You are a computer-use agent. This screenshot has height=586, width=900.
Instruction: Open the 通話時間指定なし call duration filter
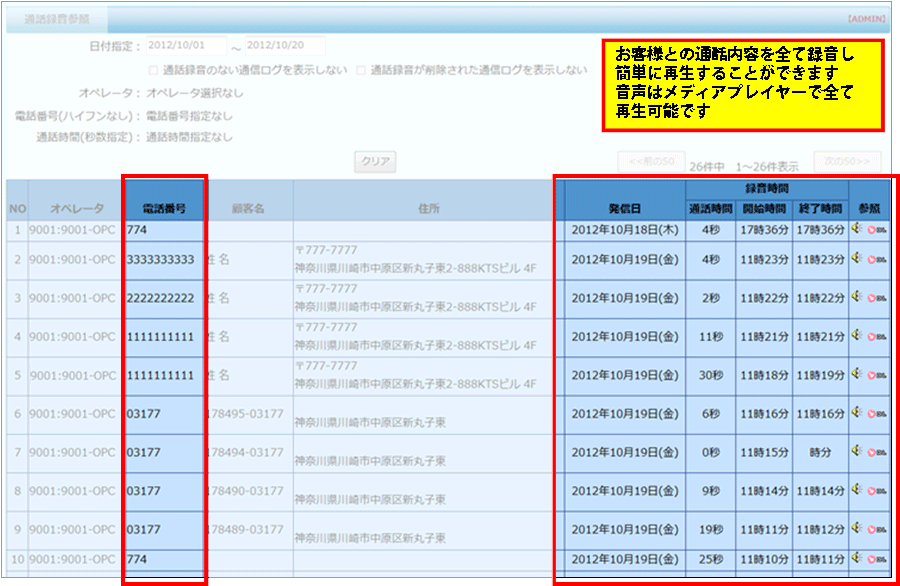point(189,137)
